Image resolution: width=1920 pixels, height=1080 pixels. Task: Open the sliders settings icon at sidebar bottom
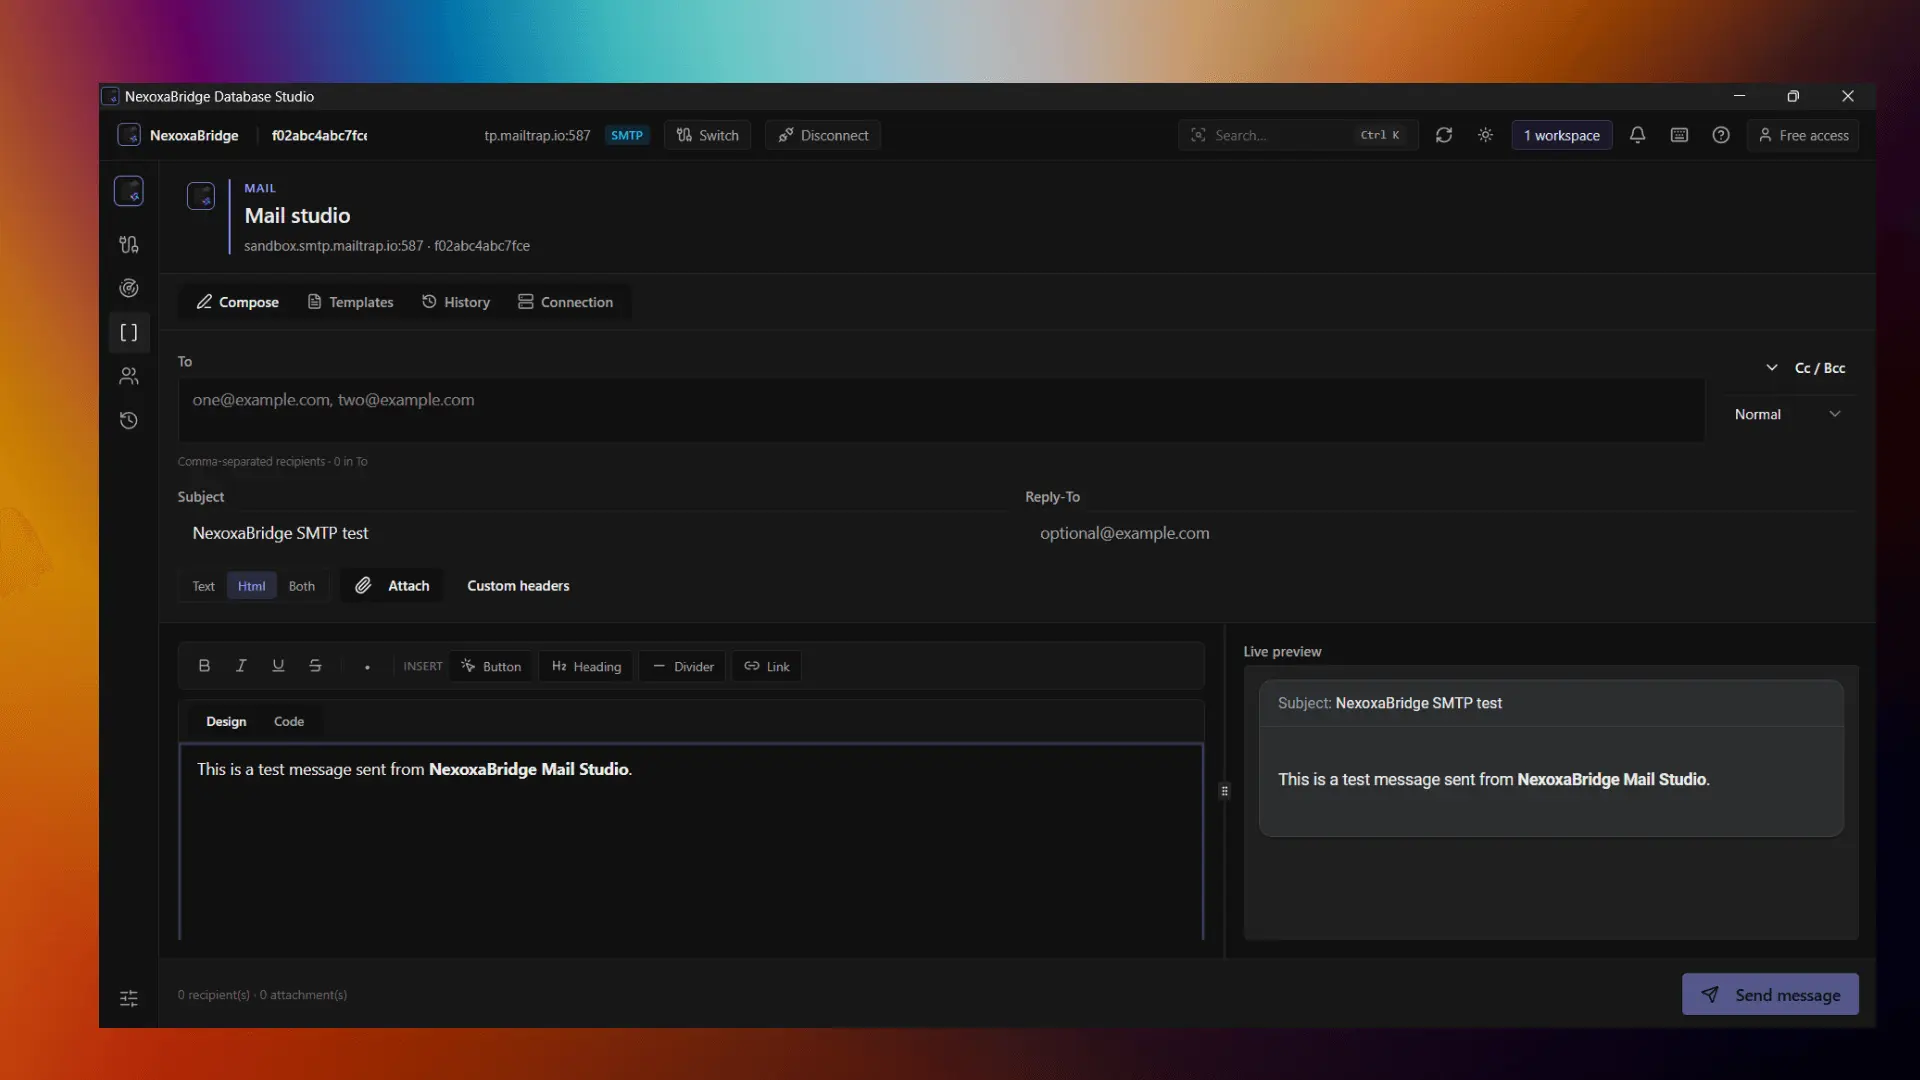pos(129,998)
